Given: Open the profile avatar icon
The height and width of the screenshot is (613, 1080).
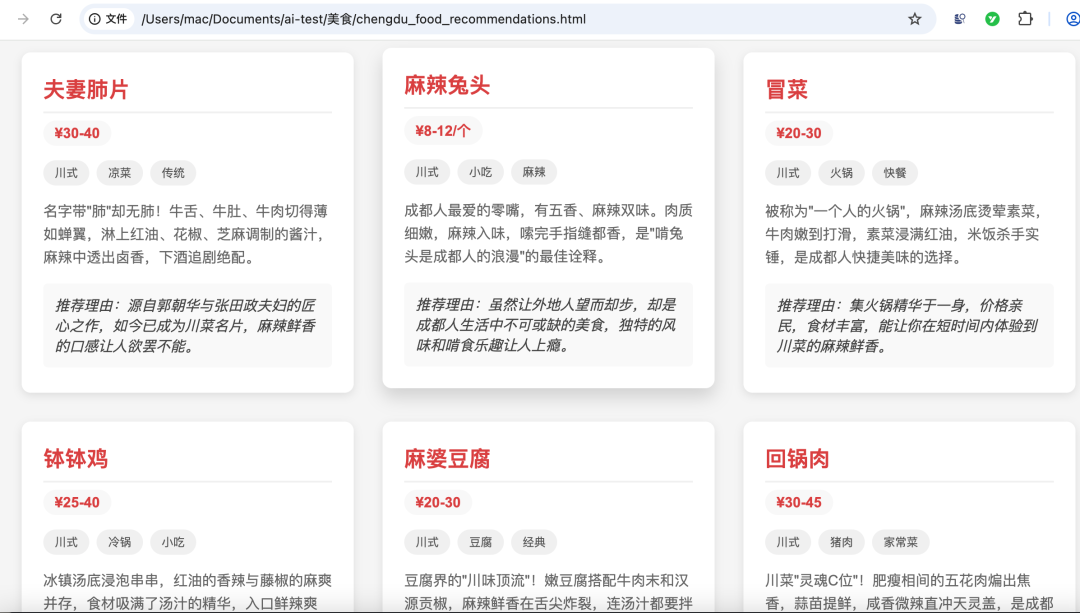Looking at the screenshot, I should click(x=1071, y=19).
